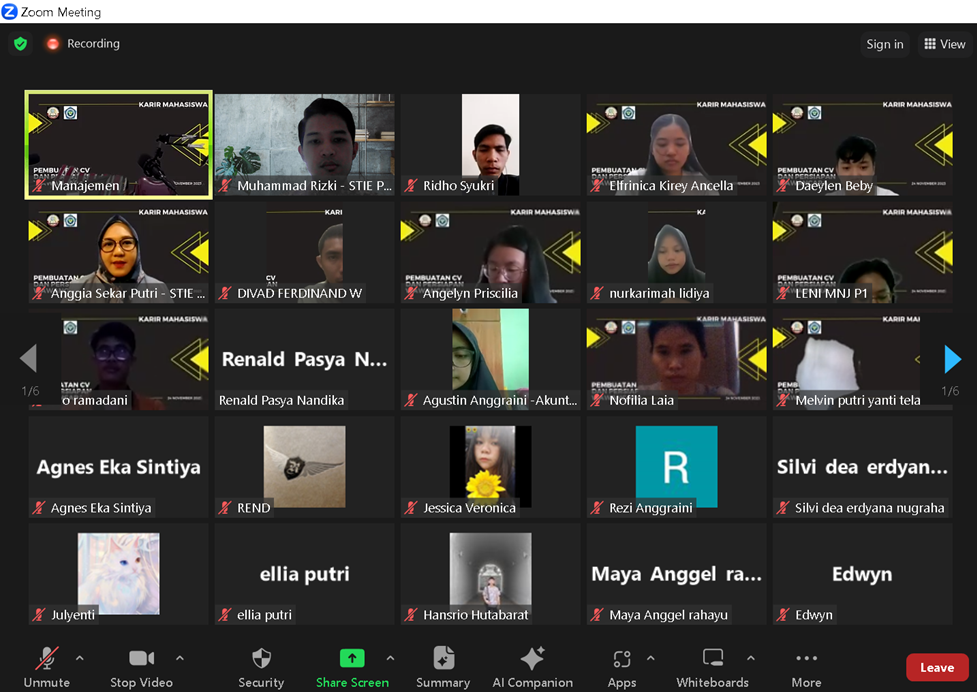The width and height of the screenshot is (977, 692).
Task: Open the Security shield menu
Action: pyautogui.click(x=261, y=658)
